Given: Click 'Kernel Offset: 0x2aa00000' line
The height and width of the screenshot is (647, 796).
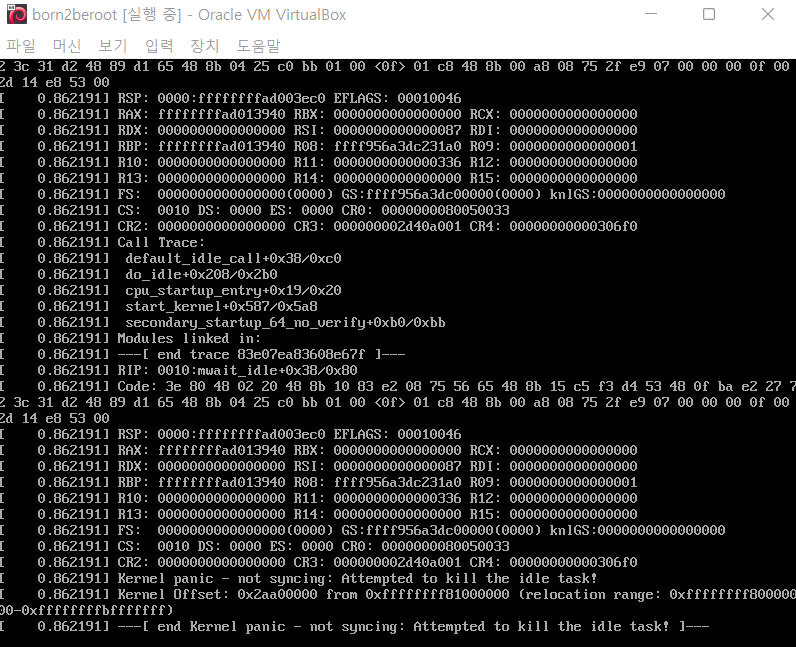Looking at the screenshot, I should pyautogui.click(x=398, y=595).
